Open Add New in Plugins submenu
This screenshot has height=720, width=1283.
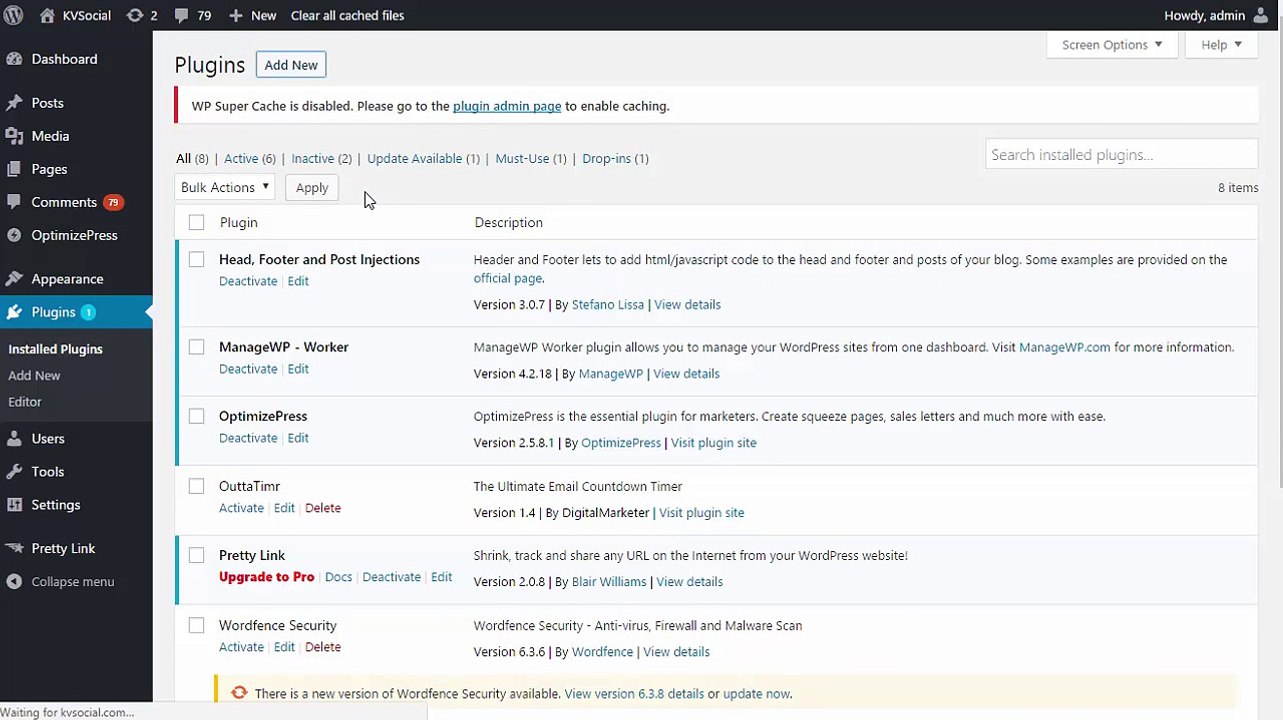tap(34, 375)
